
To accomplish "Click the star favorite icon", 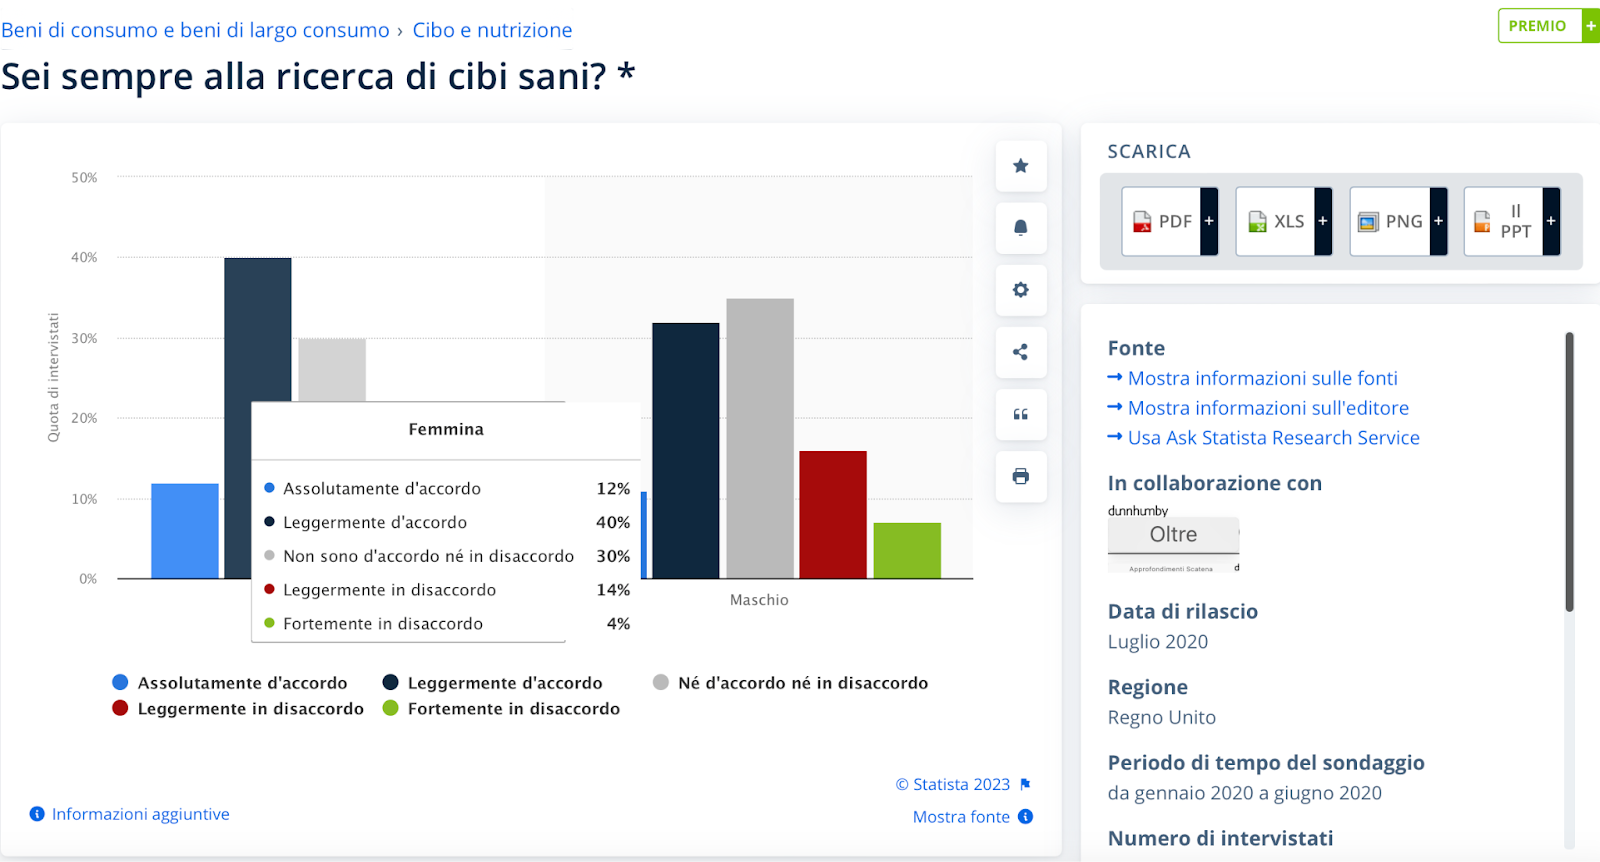I will (1020, 166).
